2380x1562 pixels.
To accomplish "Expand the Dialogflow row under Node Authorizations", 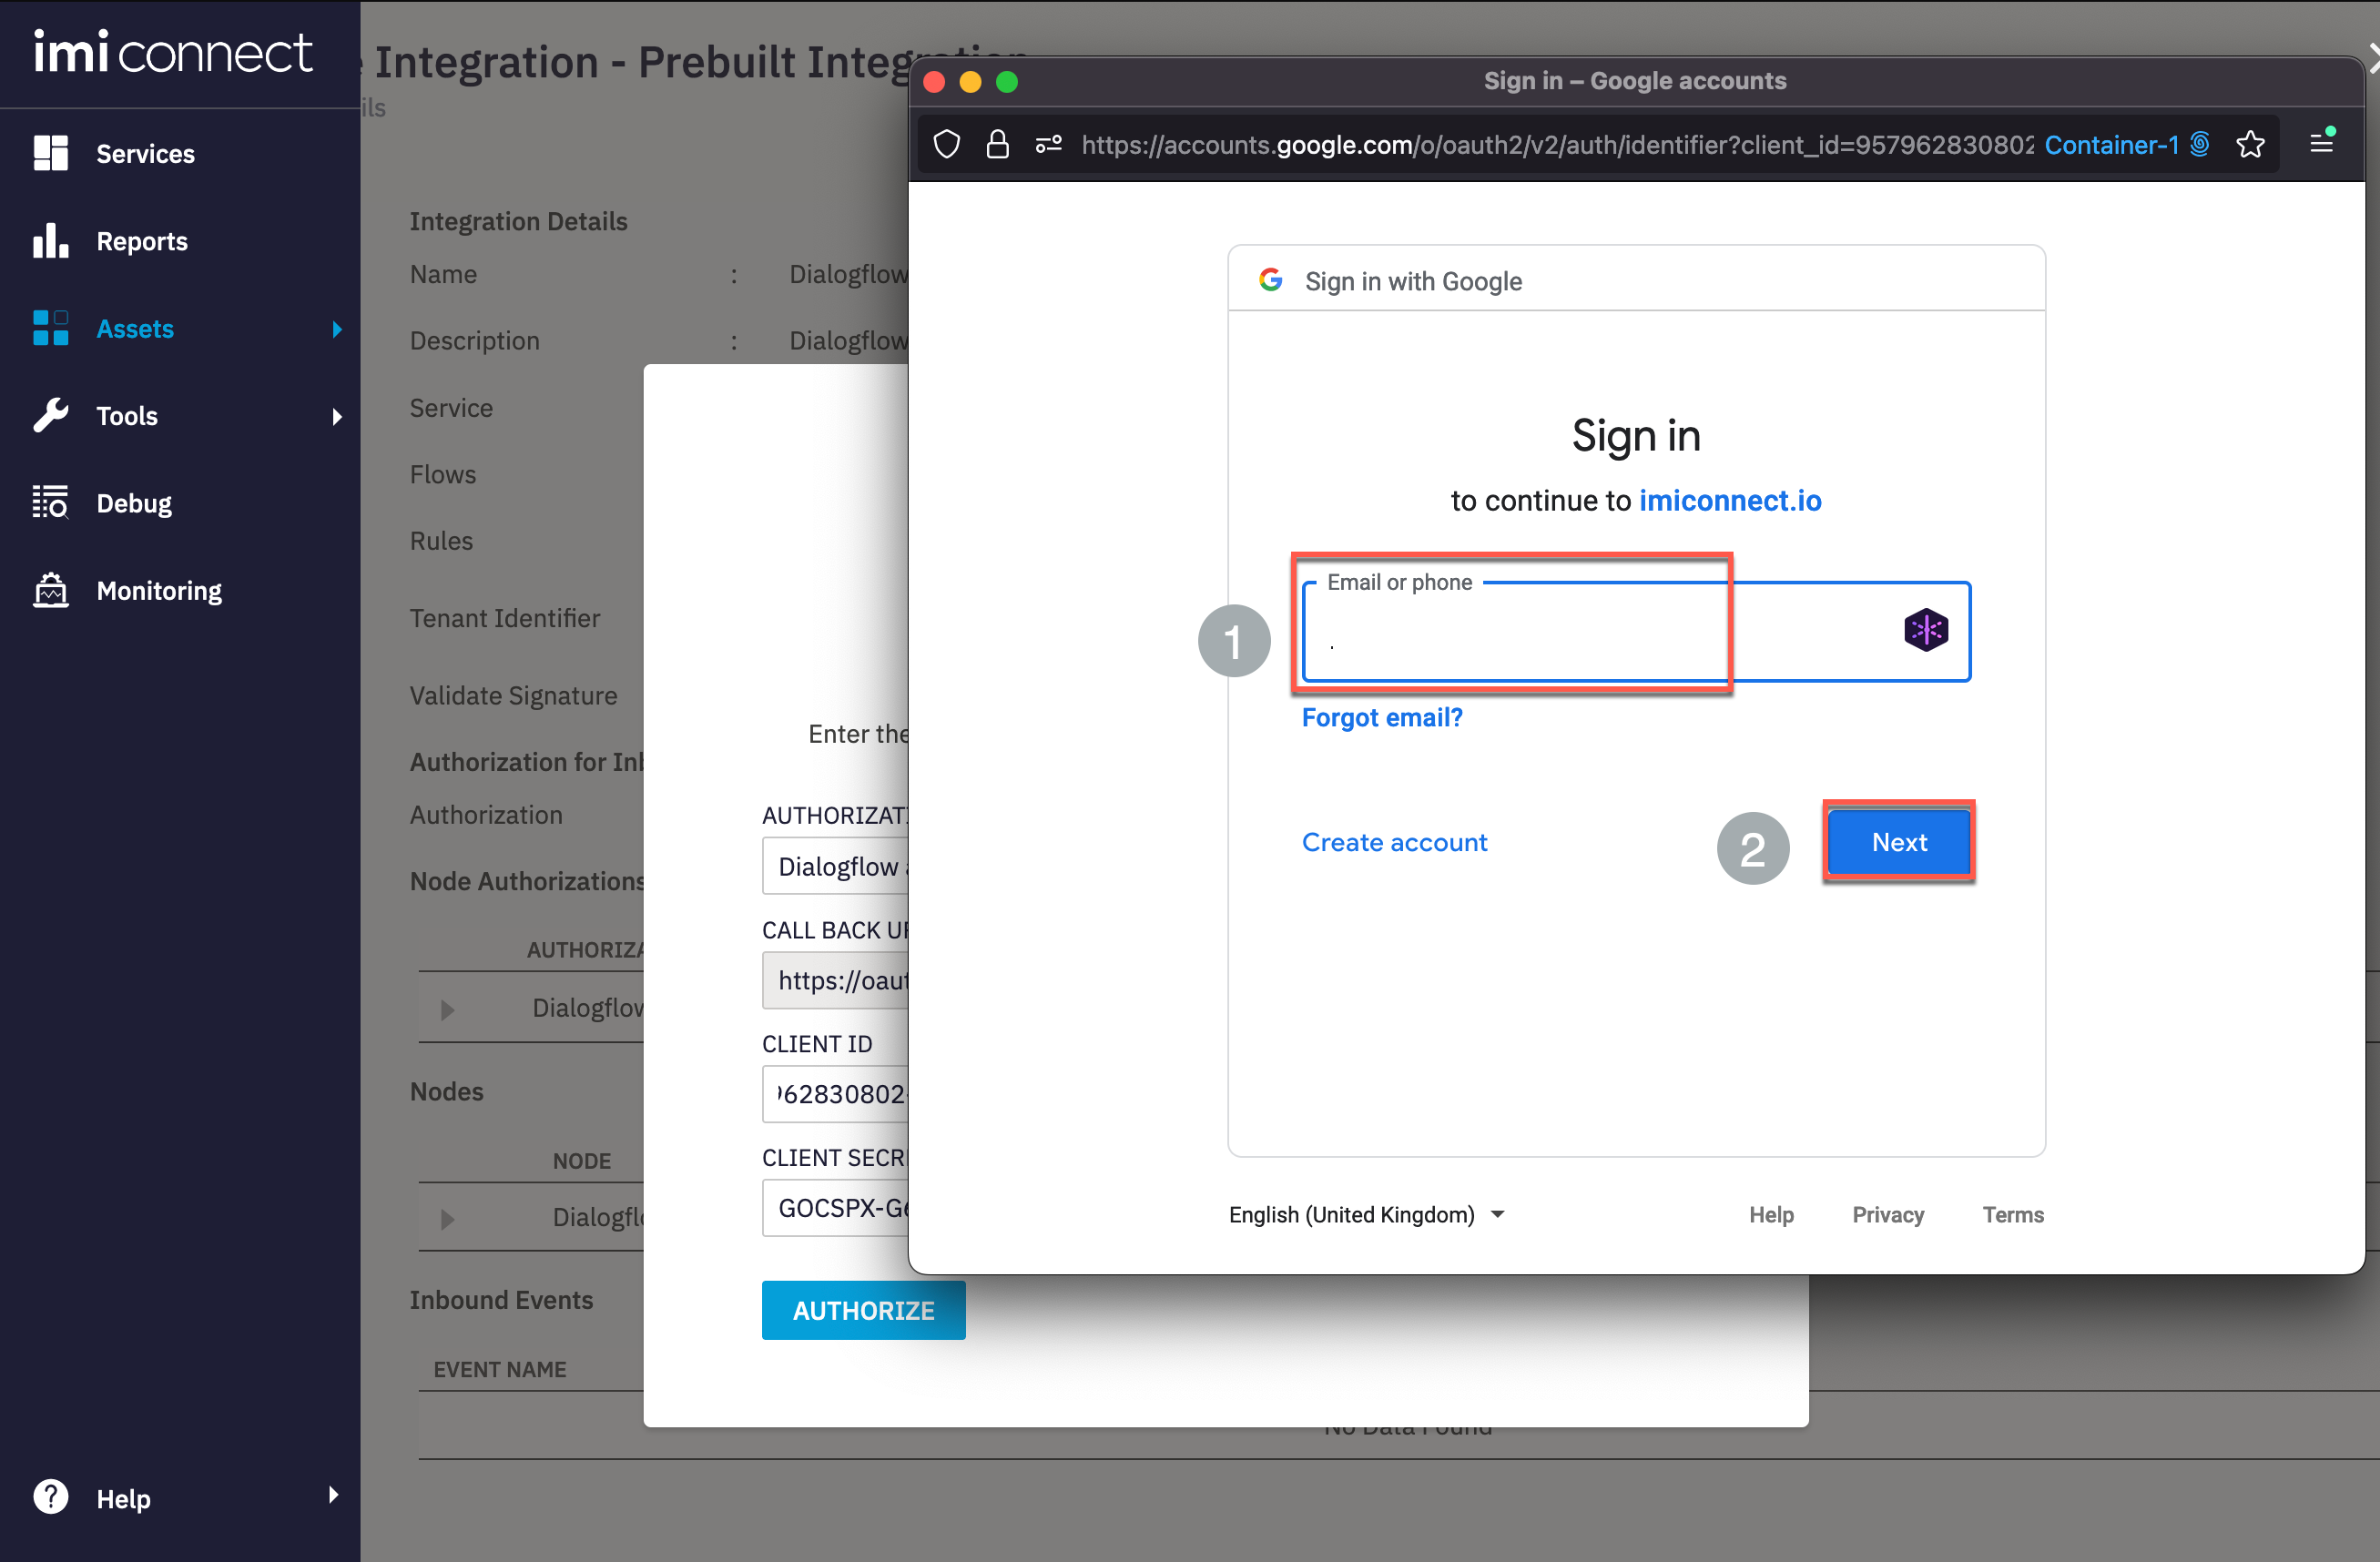I will [447, 1010].
